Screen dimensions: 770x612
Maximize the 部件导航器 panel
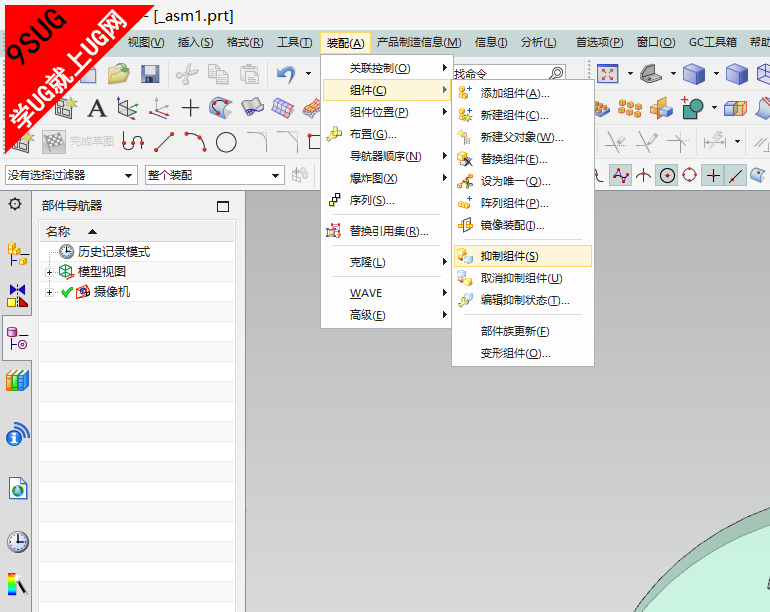tap(223, 206)
